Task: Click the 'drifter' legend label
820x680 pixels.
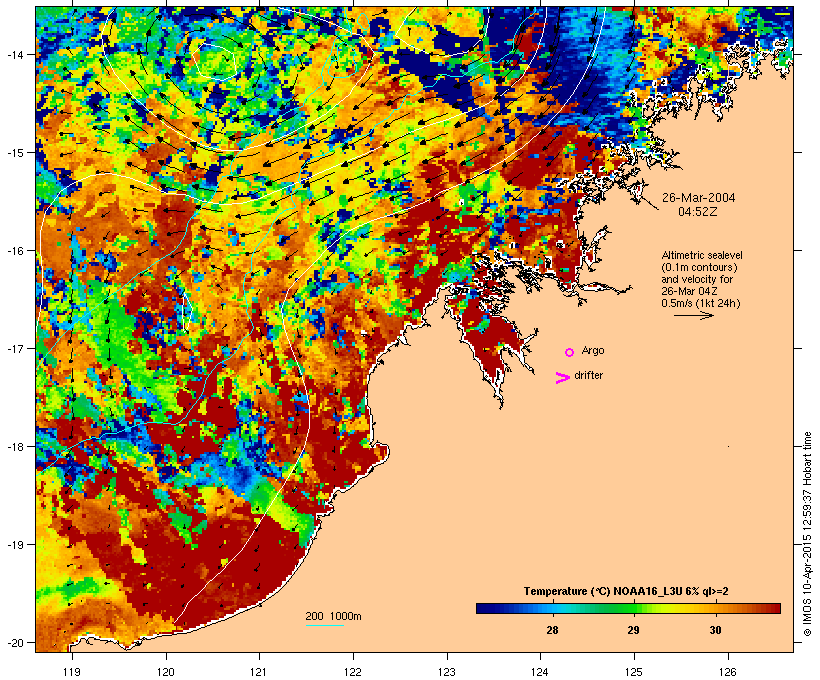Action: [x=588, y=375]
